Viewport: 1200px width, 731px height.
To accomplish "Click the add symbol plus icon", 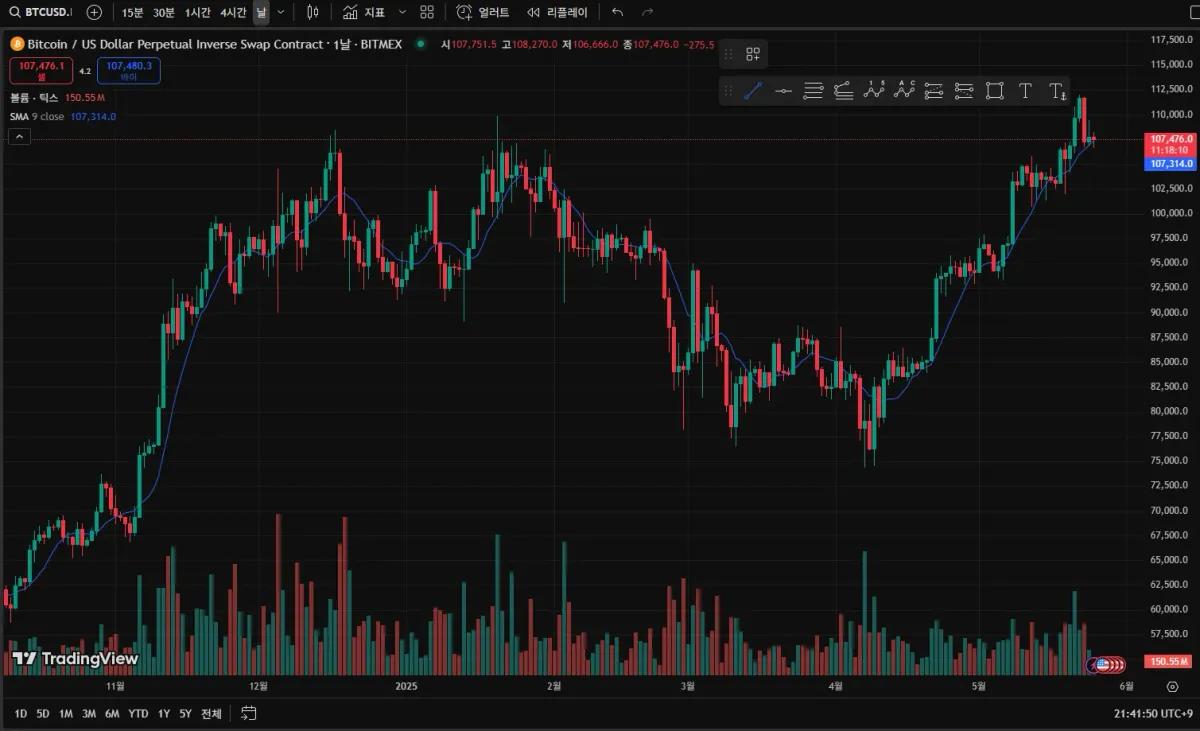I will click(x=94, y=12).
